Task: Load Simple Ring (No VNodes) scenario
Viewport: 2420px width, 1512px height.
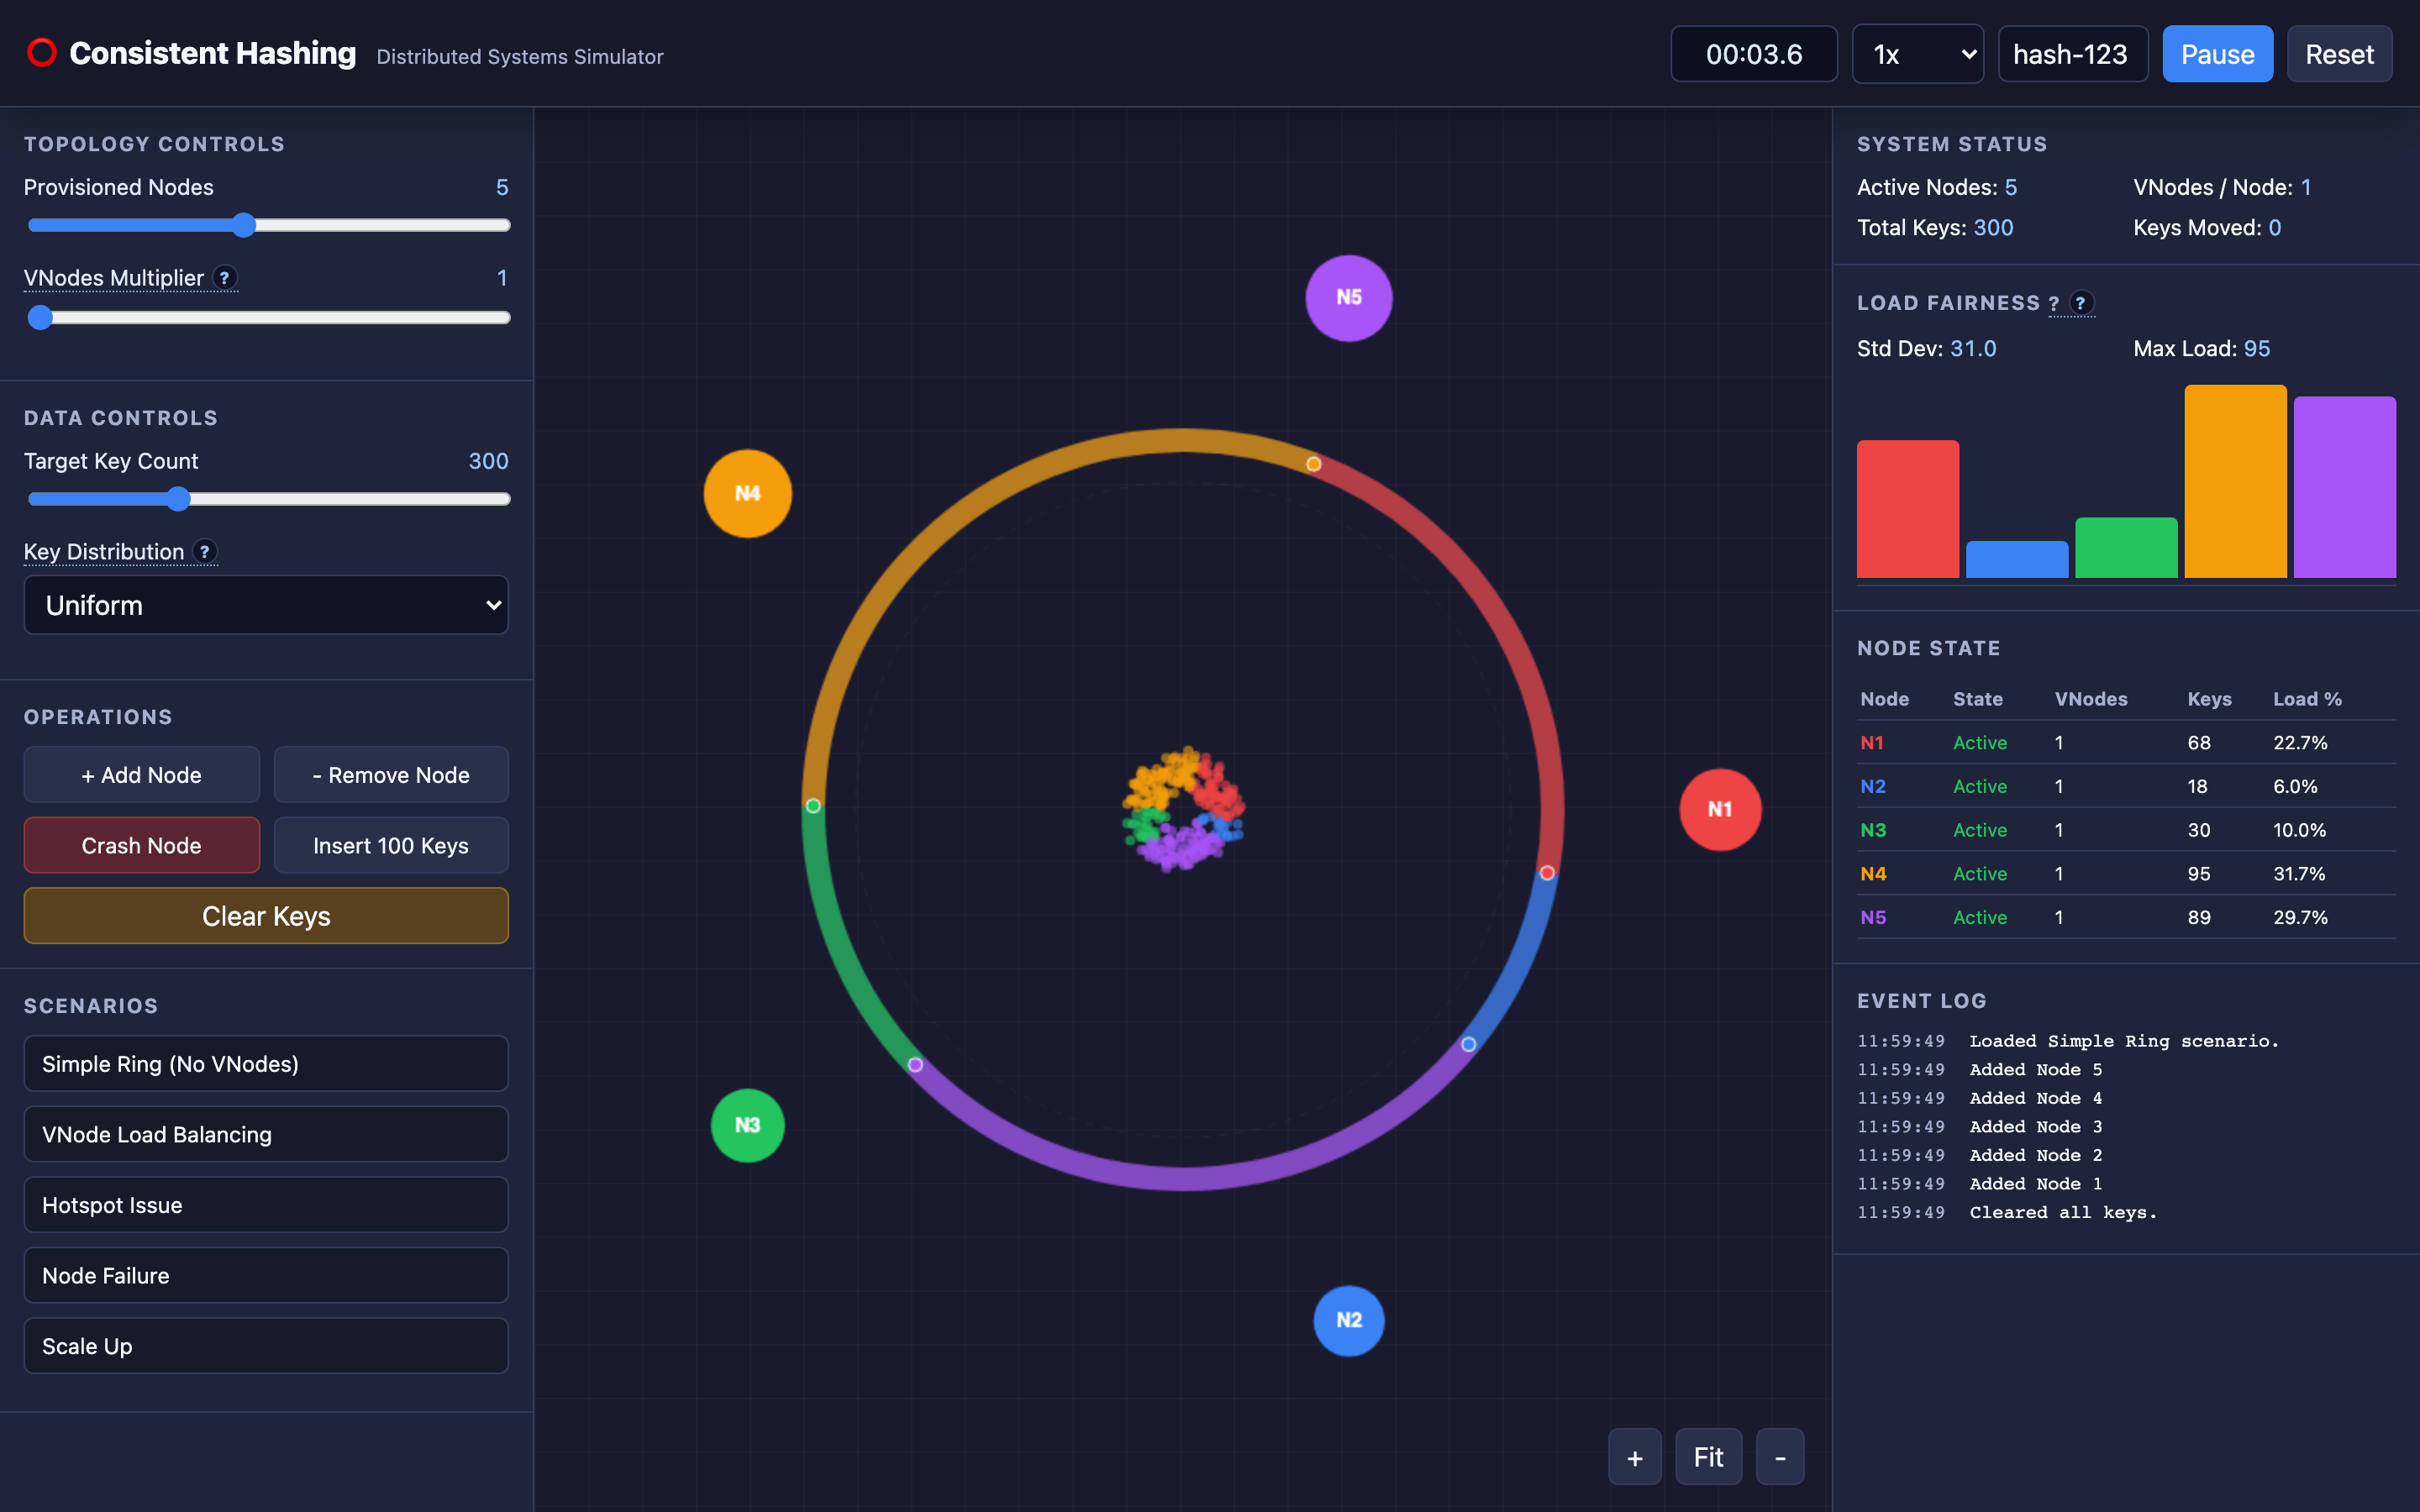Action: tap(266, 1063)
